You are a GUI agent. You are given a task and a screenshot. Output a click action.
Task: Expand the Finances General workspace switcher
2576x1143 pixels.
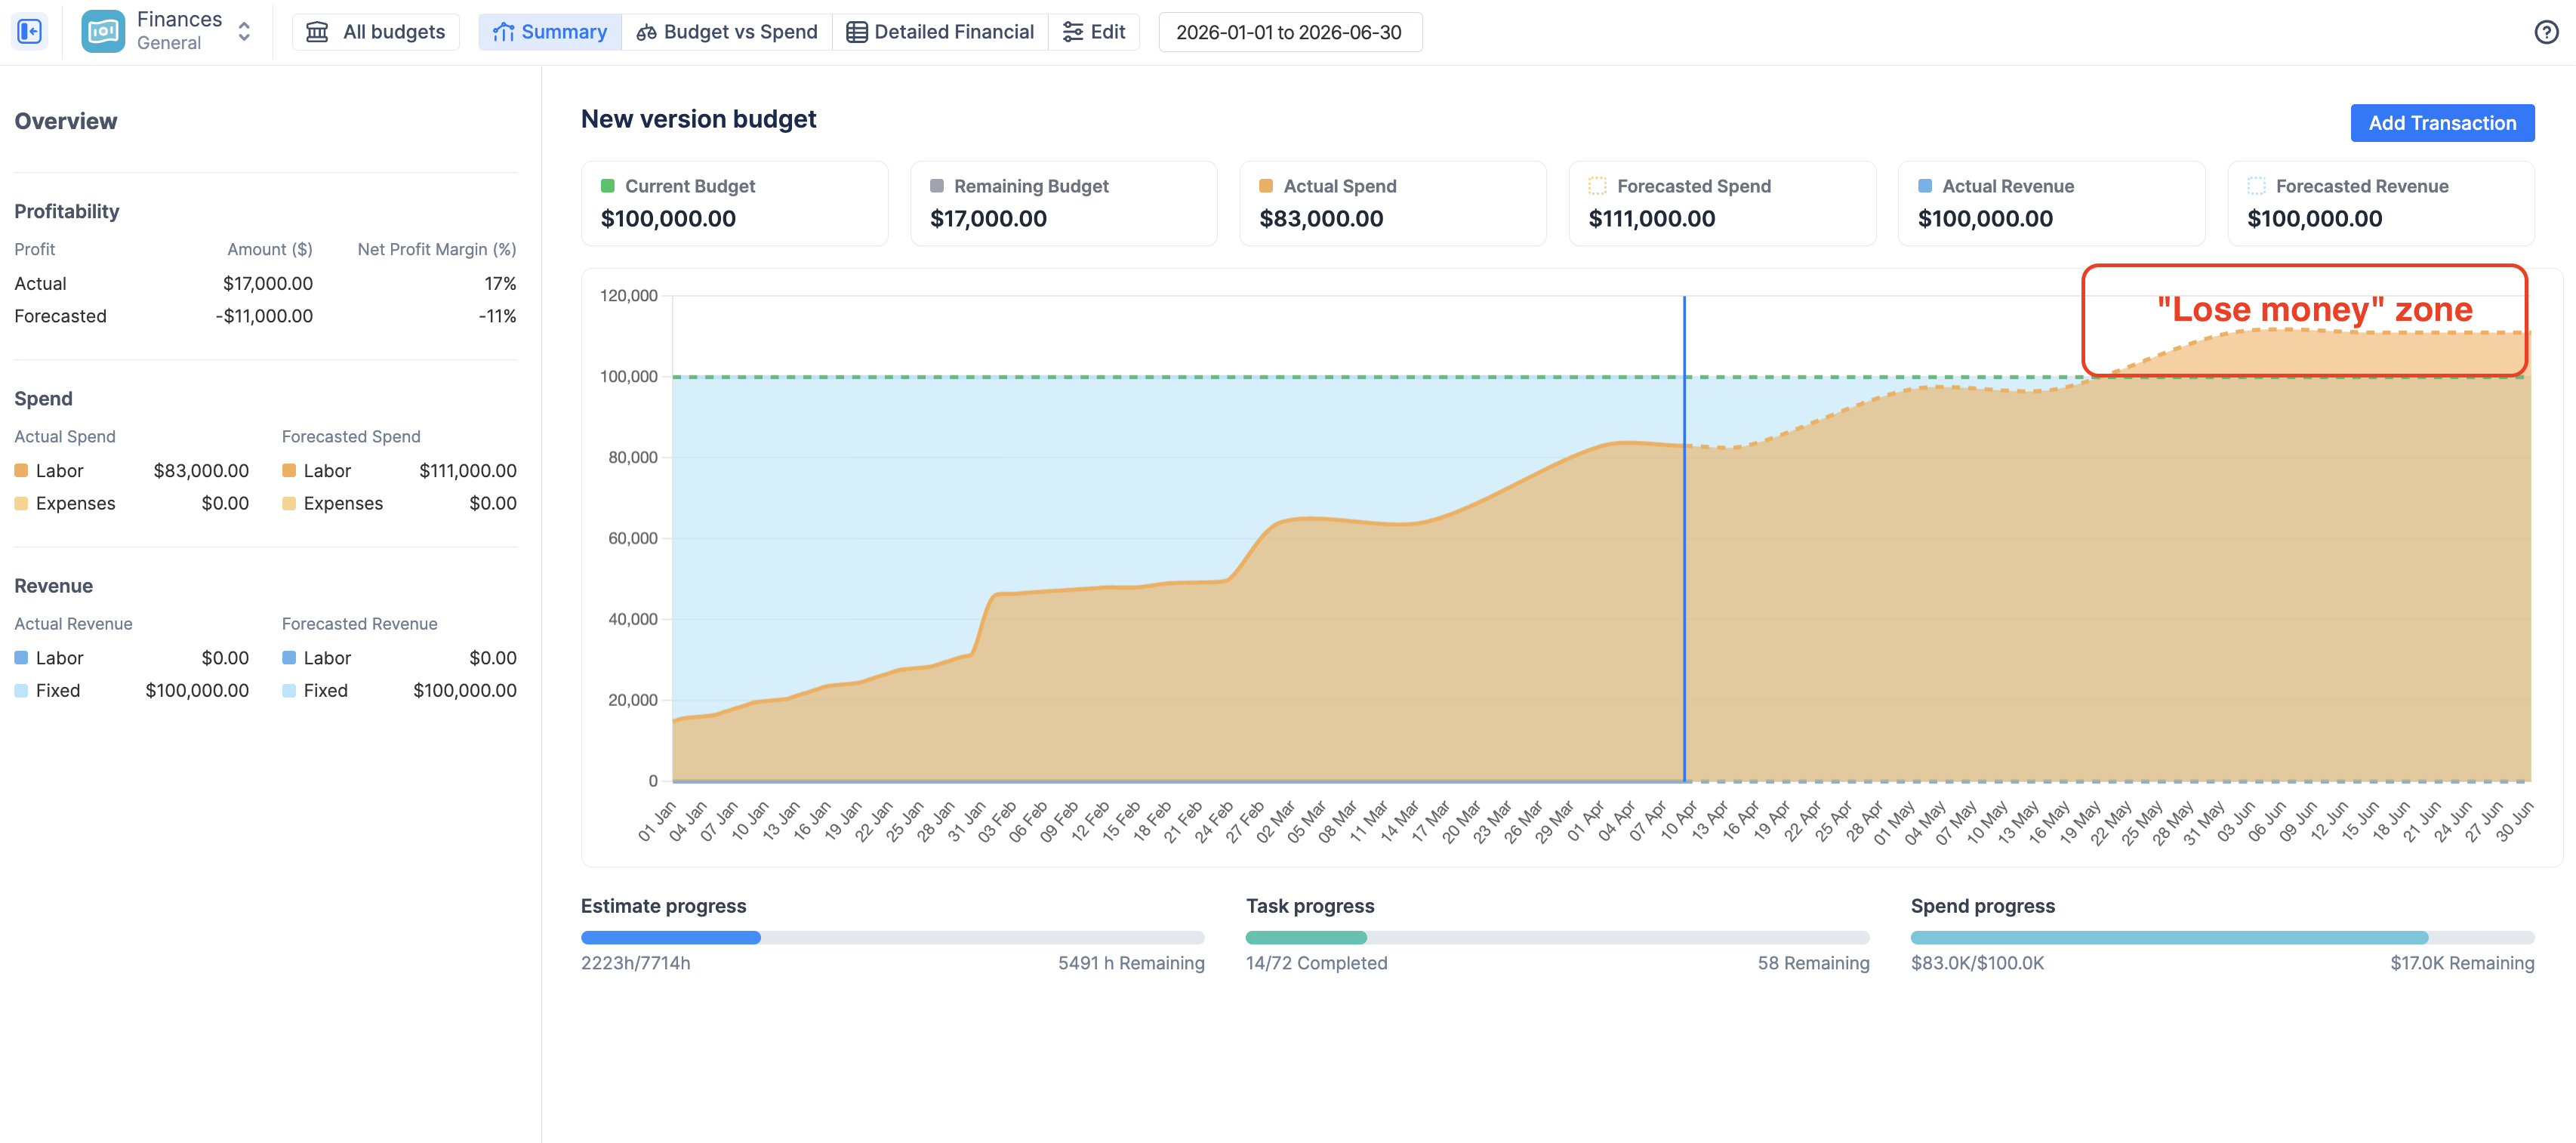244,32
